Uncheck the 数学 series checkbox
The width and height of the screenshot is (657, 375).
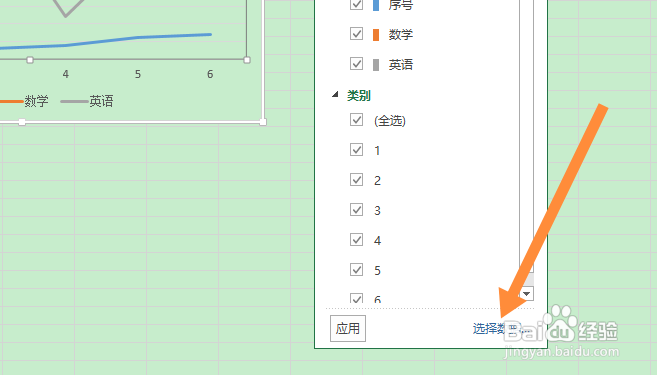(357, 34)
